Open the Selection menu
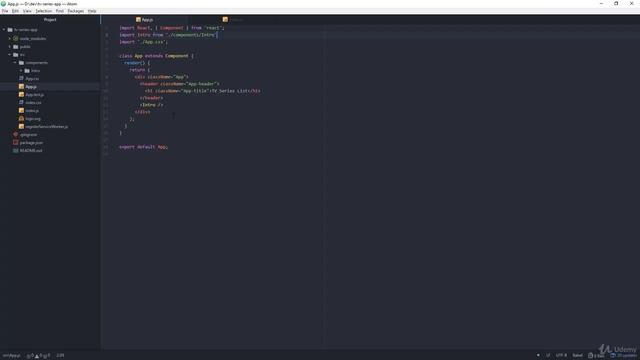This screenshot has width=640, height=360. [x=44, y=11]
